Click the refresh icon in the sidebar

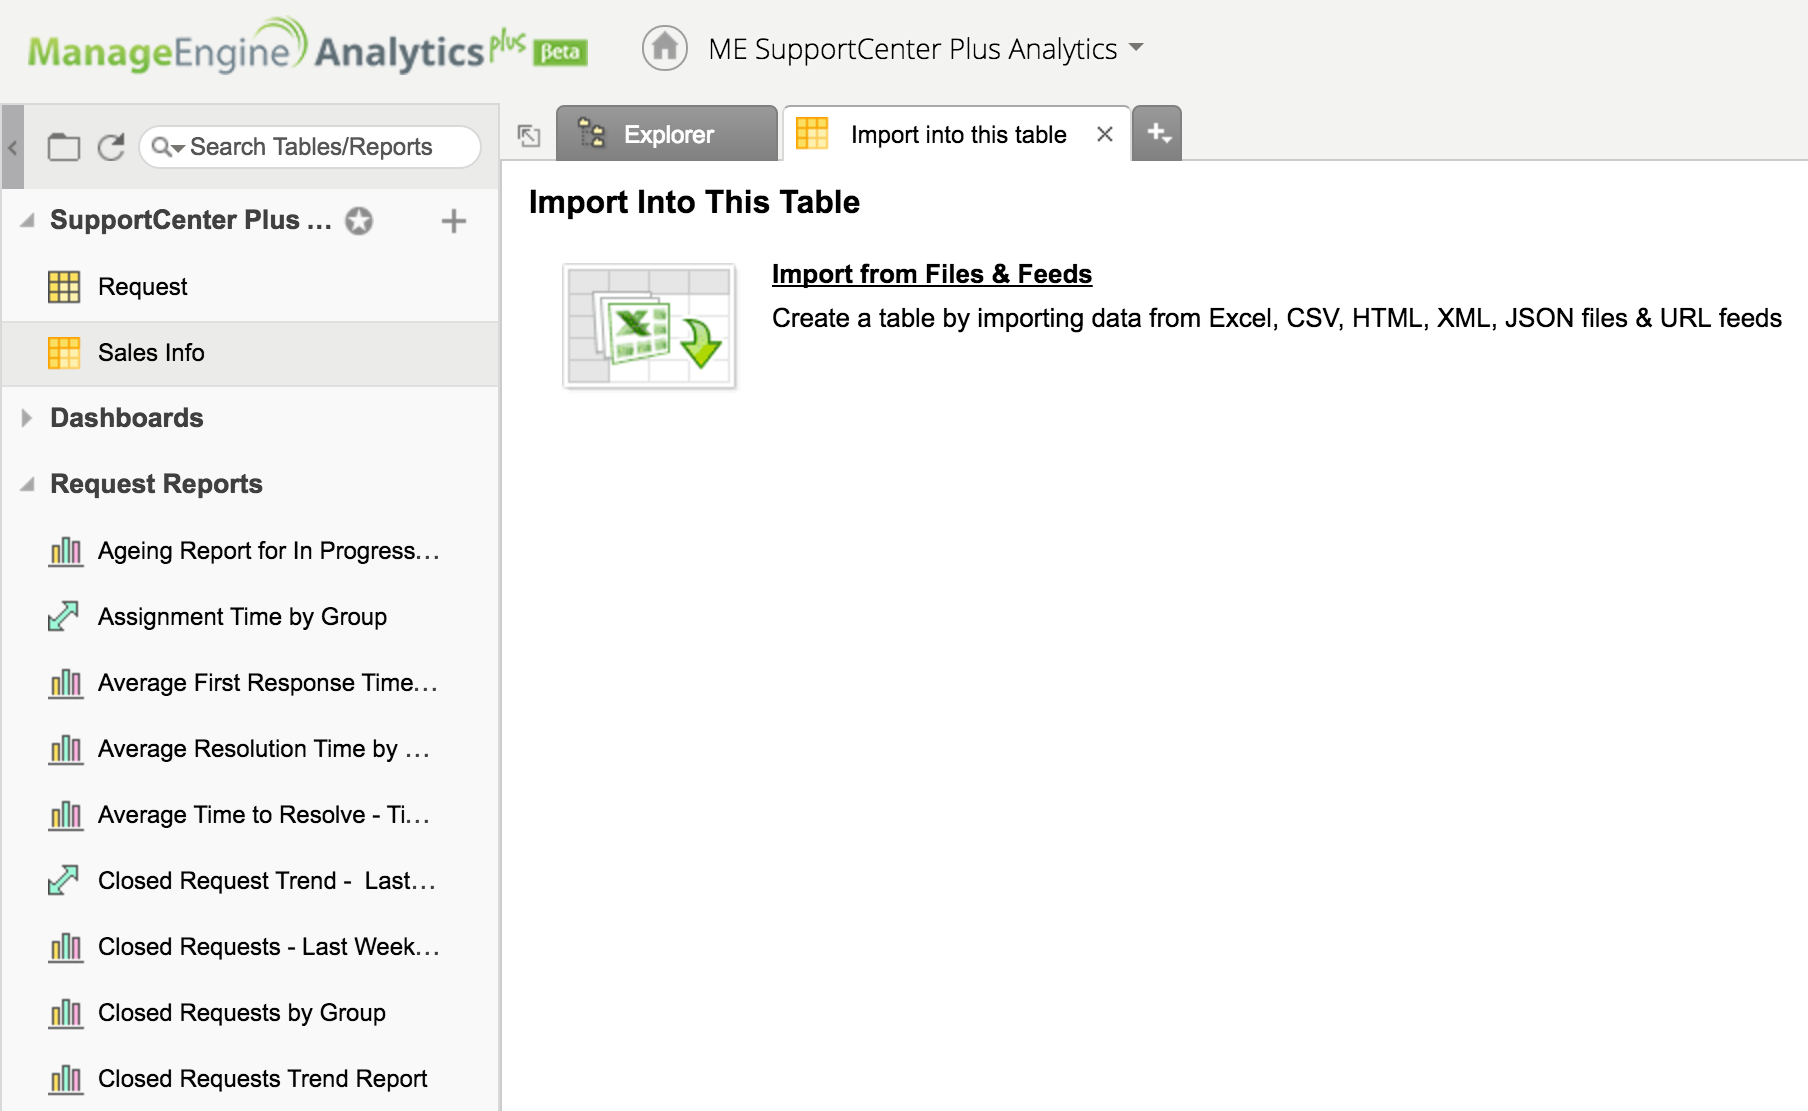111,146
